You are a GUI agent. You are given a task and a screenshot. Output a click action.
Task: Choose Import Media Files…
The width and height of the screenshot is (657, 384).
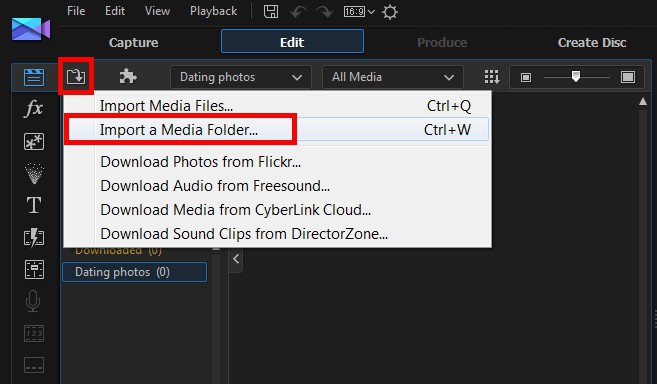coord(277,106)
